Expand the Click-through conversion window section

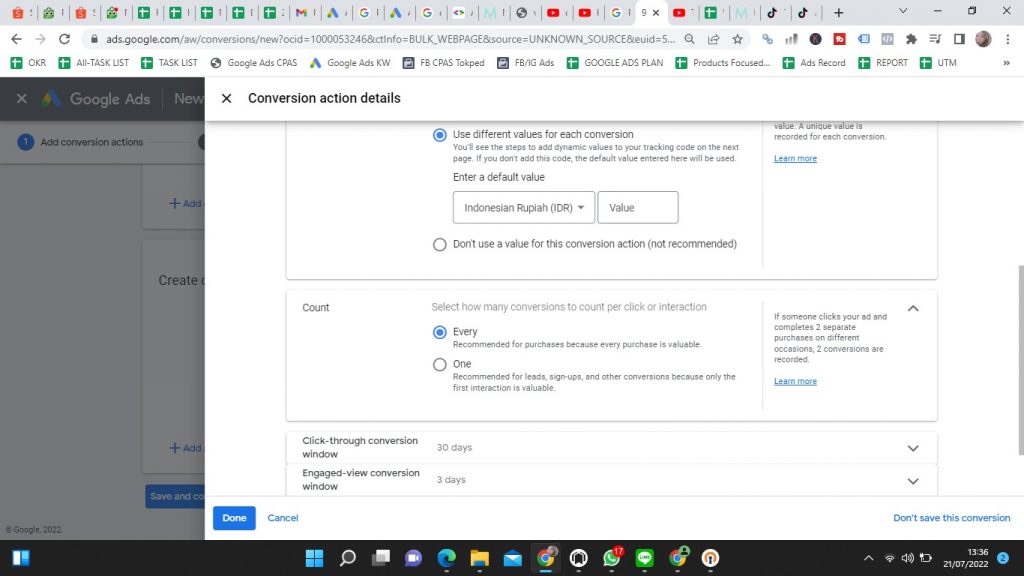[912, 448]
